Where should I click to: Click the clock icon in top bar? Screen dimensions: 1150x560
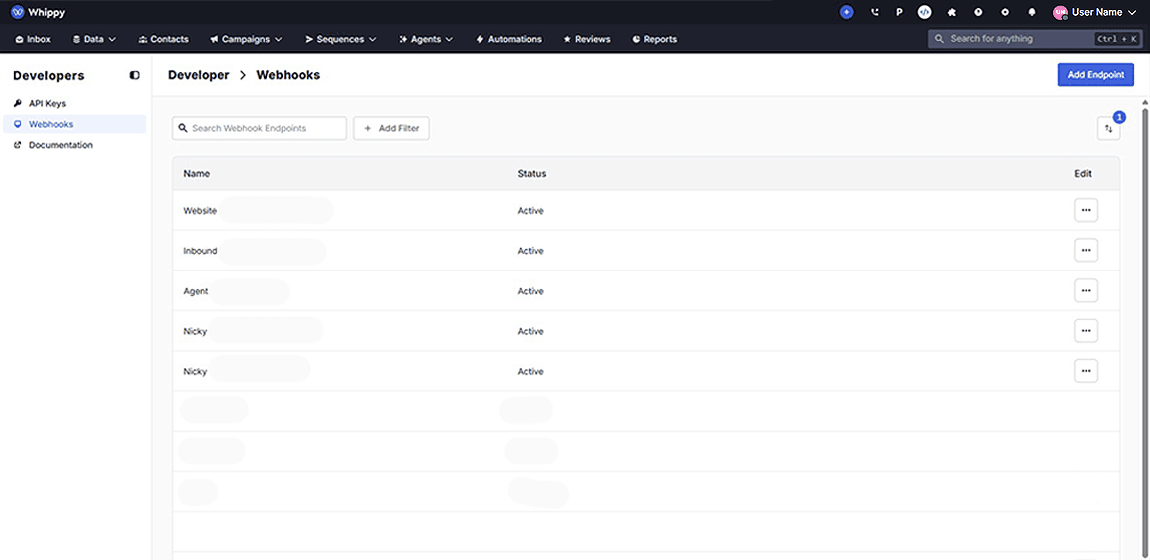pyautogui.click(x=978, y=12)
